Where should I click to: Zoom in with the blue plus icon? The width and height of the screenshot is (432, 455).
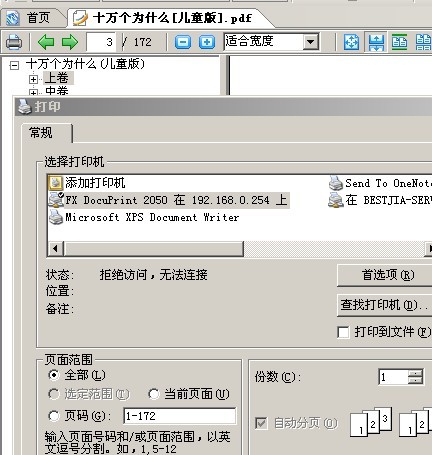click(x=207, y=42)
